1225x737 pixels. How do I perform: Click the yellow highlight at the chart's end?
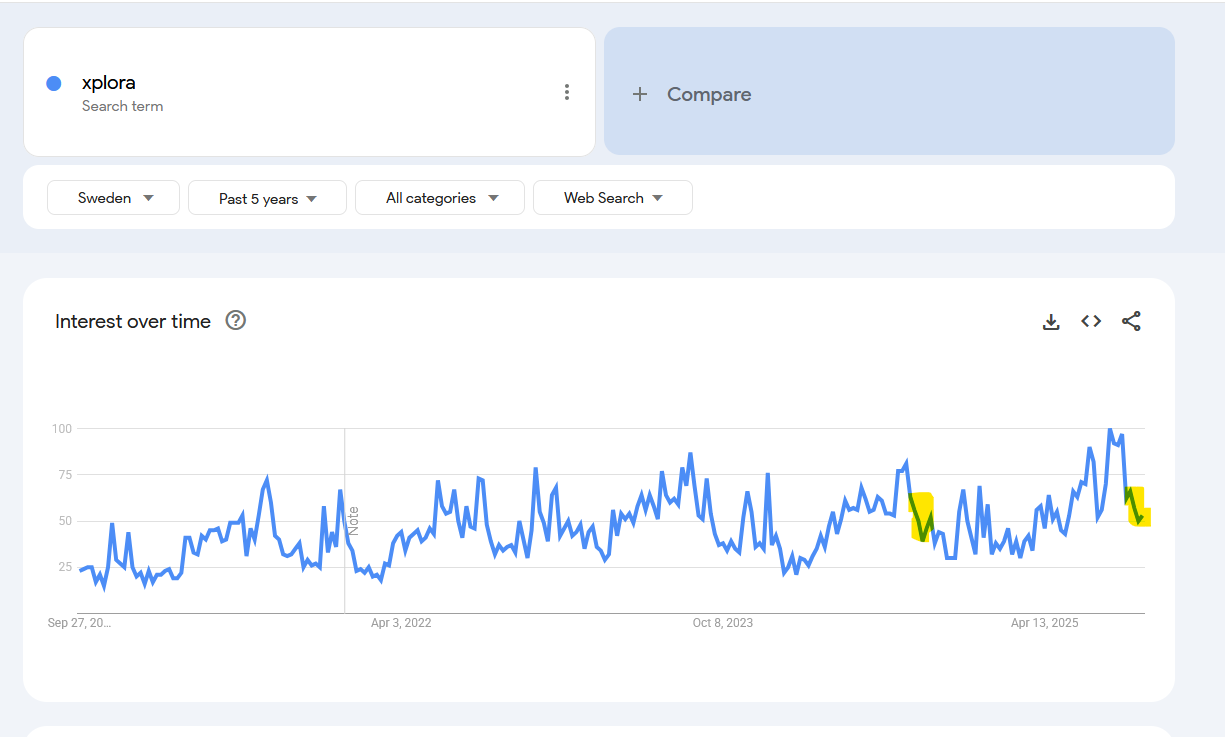click(x=1138, y=507)
